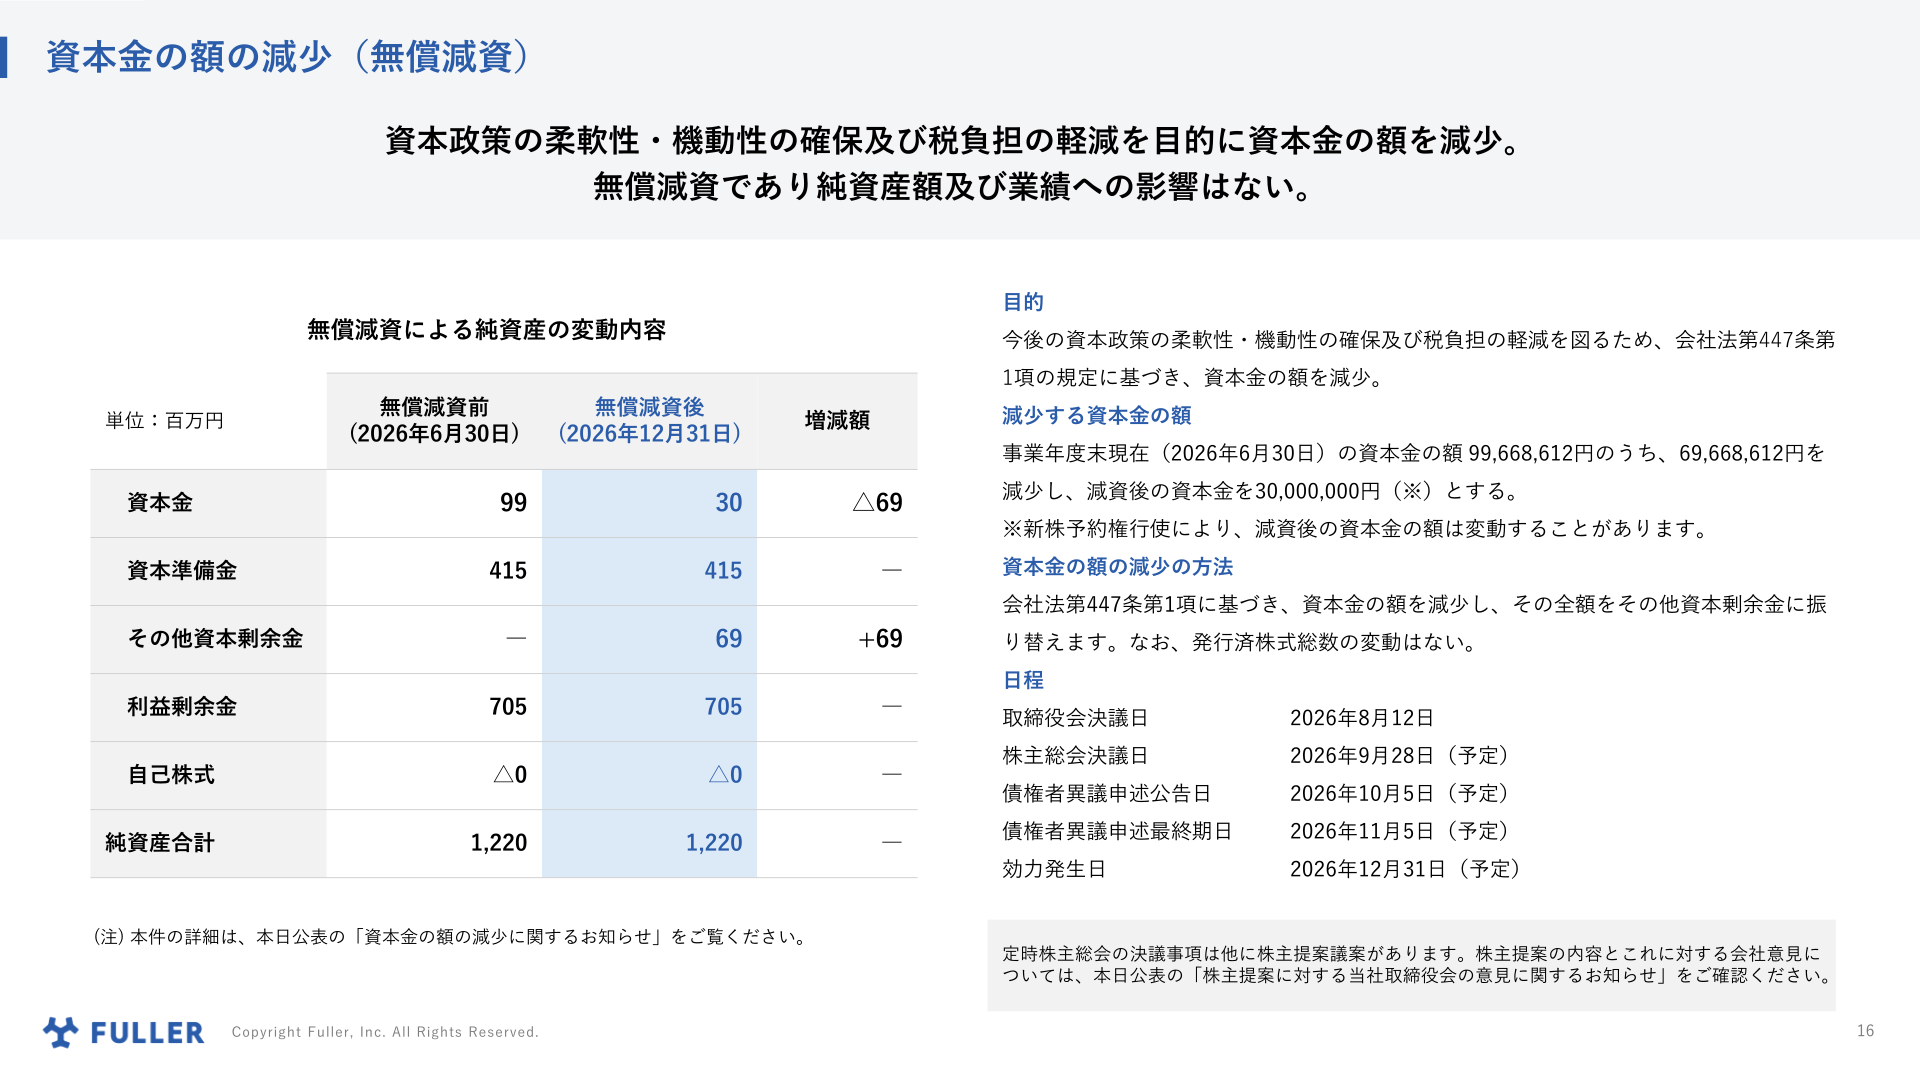Click black 1,220 total value

(499, 843)
